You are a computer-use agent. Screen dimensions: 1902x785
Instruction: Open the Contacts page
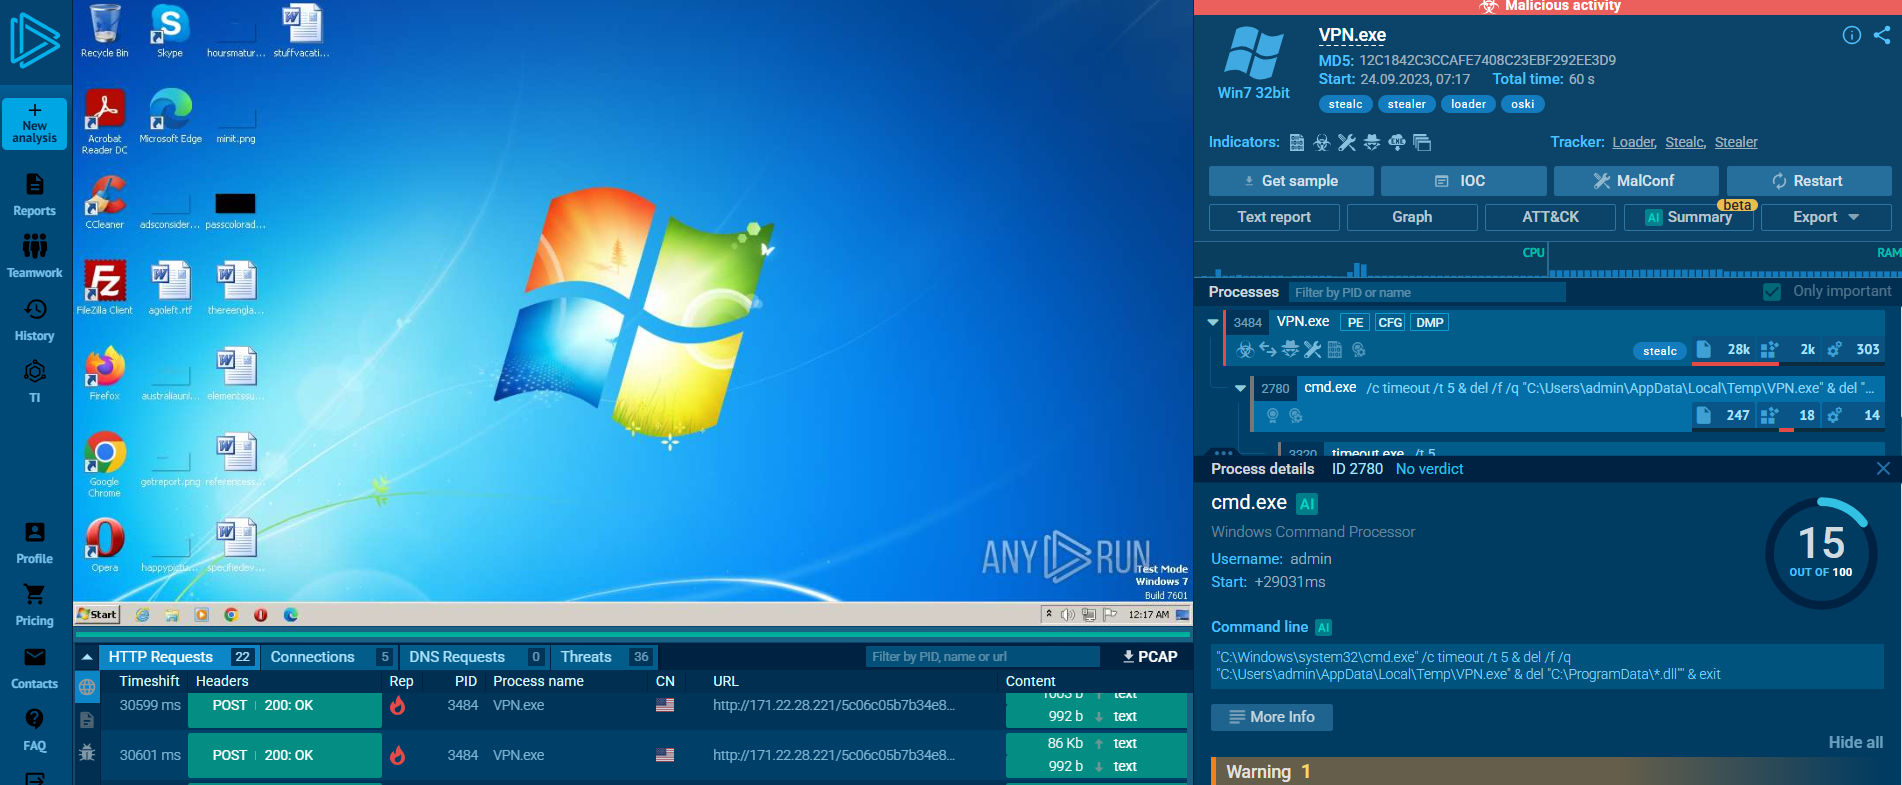(x=34, y=669)
